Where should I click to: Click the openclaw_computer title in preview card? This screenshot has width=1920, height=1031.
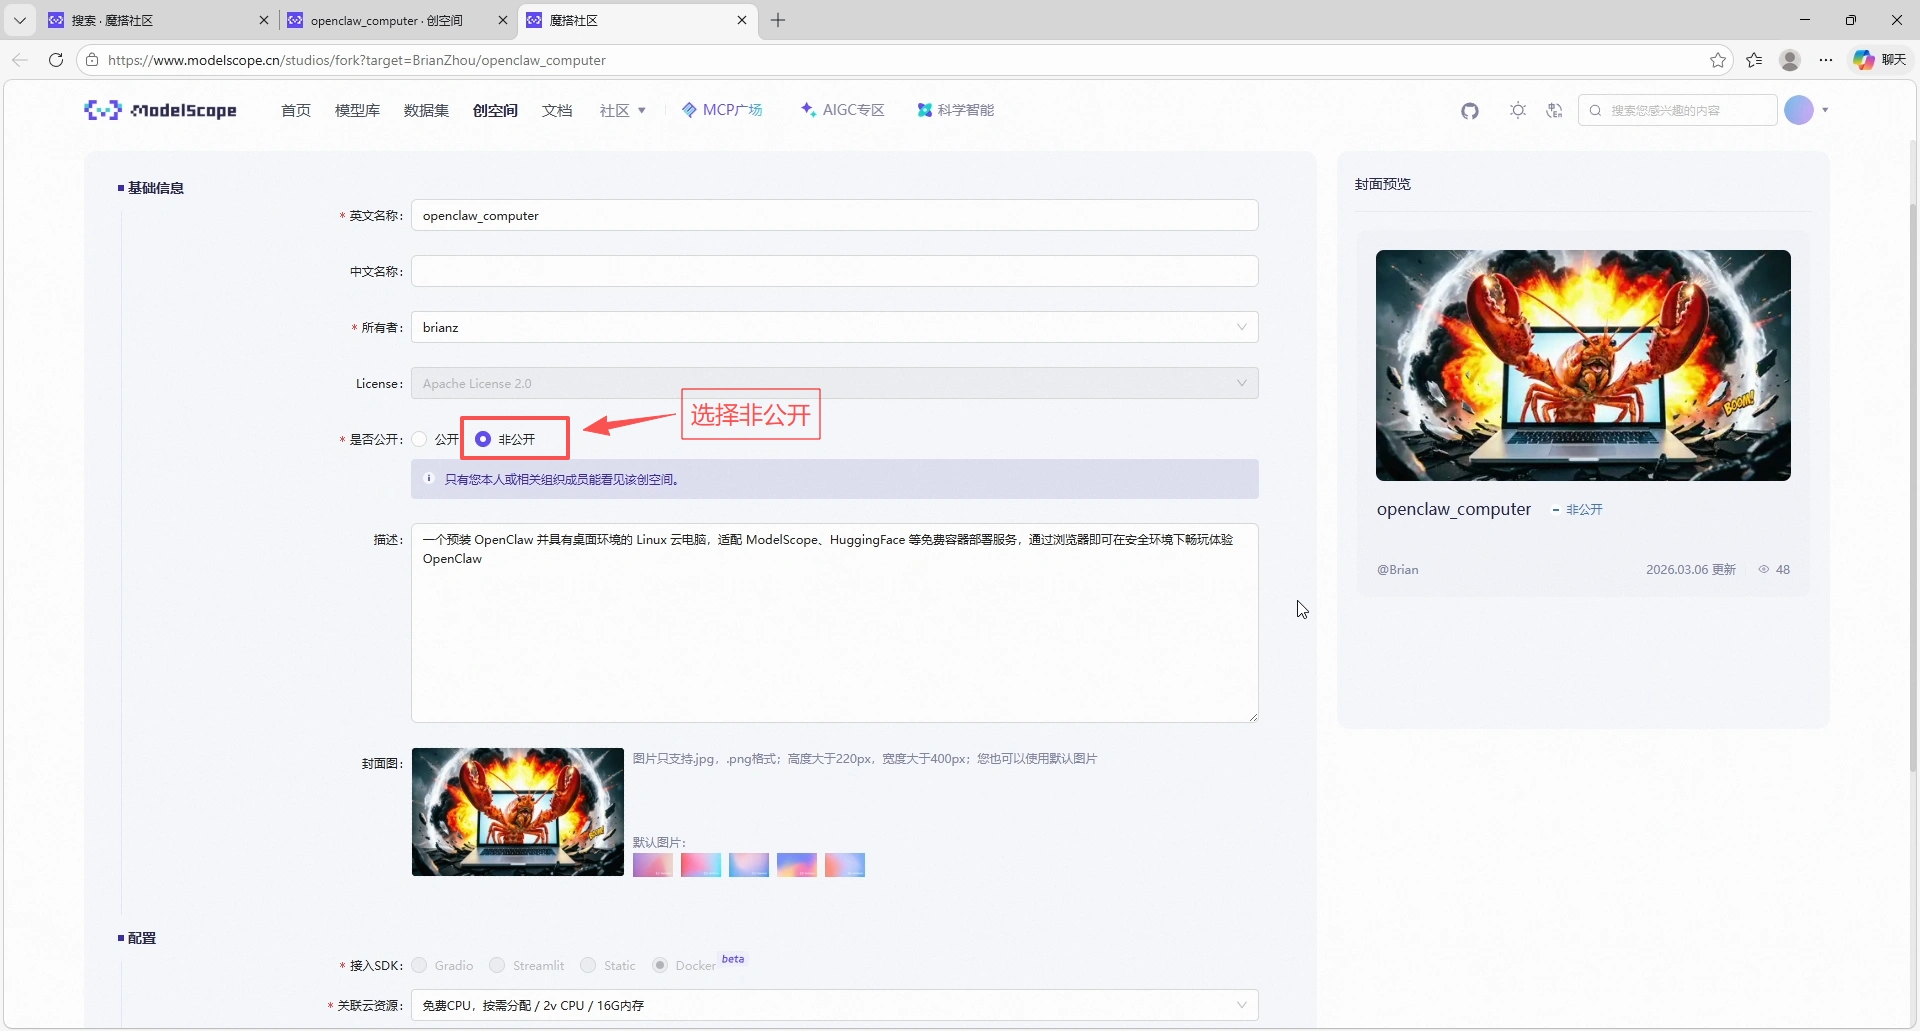click(1454, 509)
